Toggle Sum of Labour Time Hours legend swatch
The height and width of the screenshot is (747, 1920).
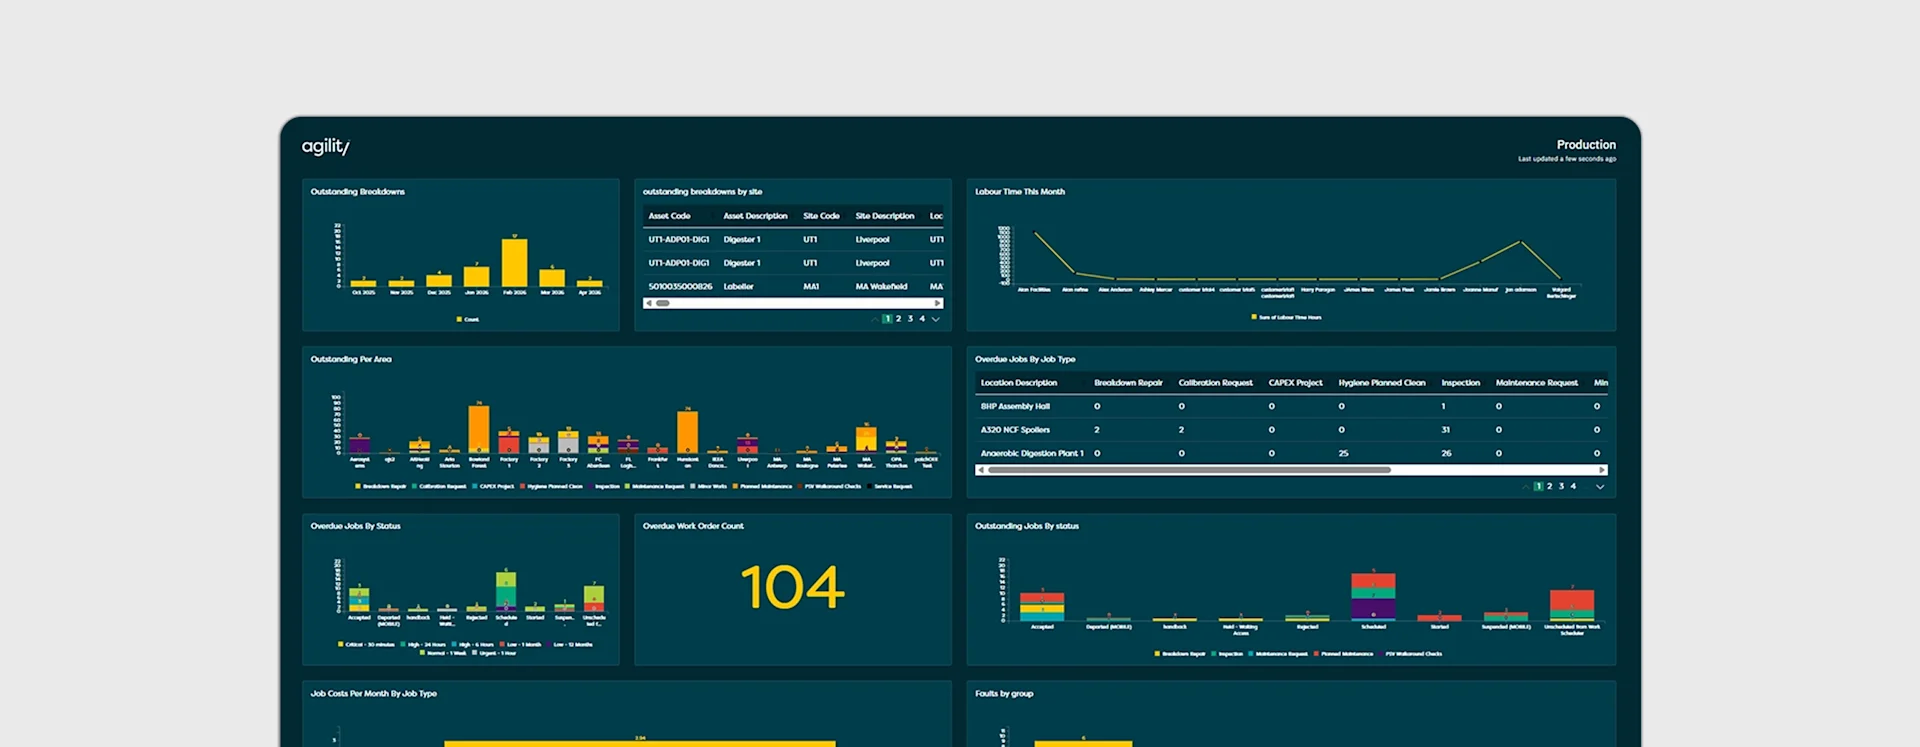[1254, 318]
